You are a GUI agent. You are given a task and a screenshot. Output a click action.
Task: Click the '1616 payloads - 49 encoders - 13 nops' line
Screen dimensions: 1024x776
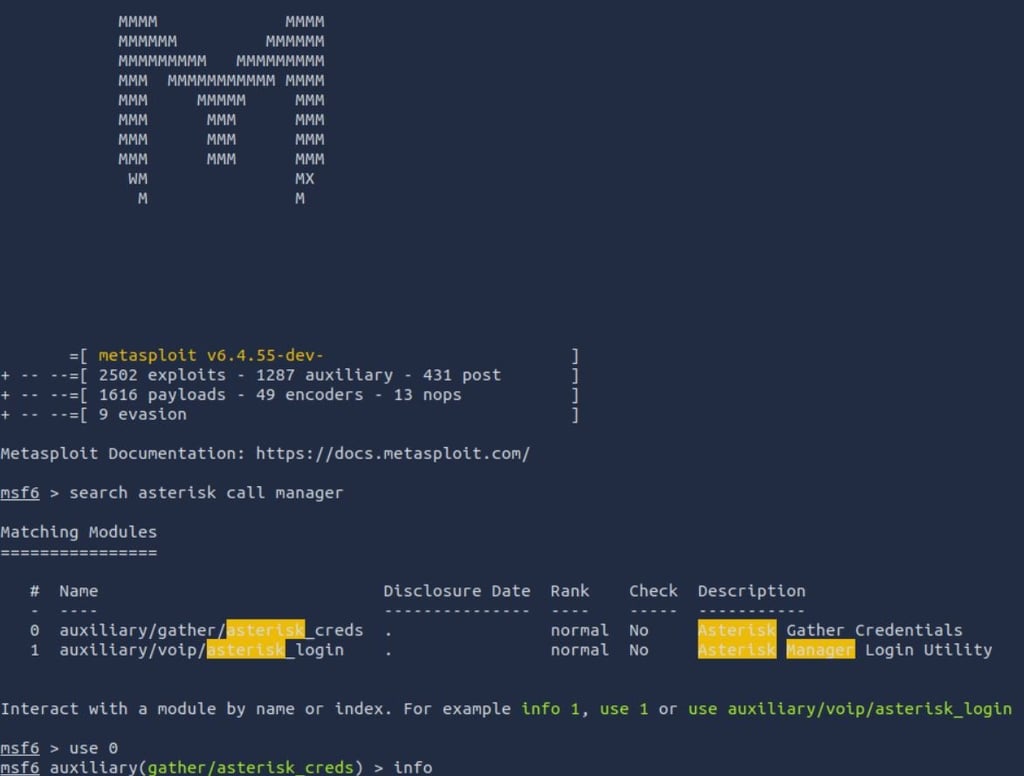click(280, 395)
